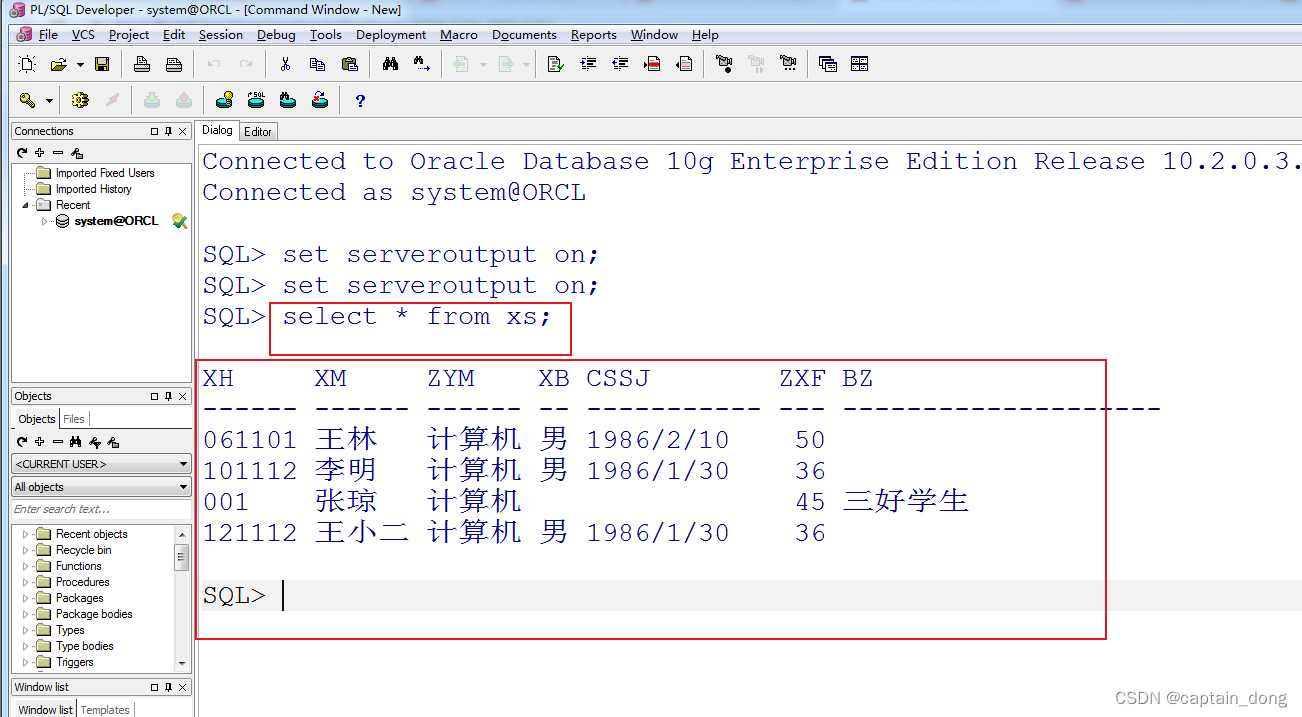Click the system@ORCL connection

click(115, 221)
